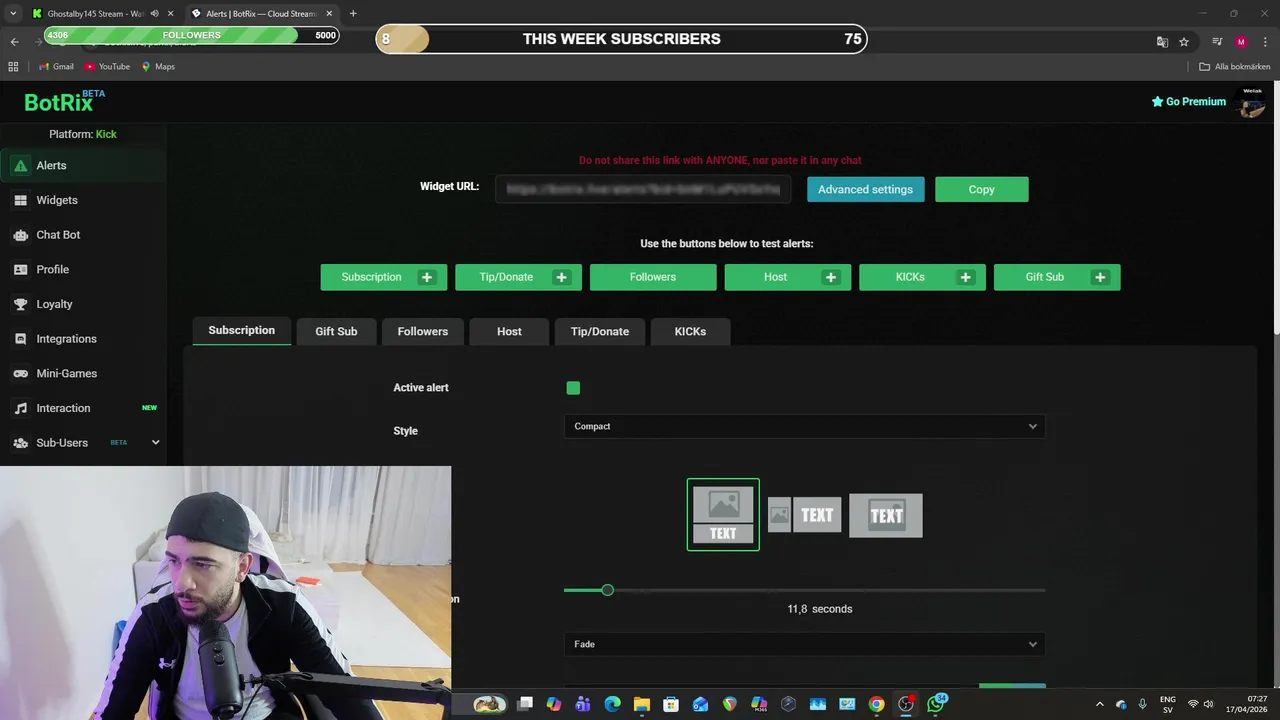Viewport: 1280px width, 720px height.
Task: Open WhatsApp from the taskbar
Action: [x=935, y=704]
